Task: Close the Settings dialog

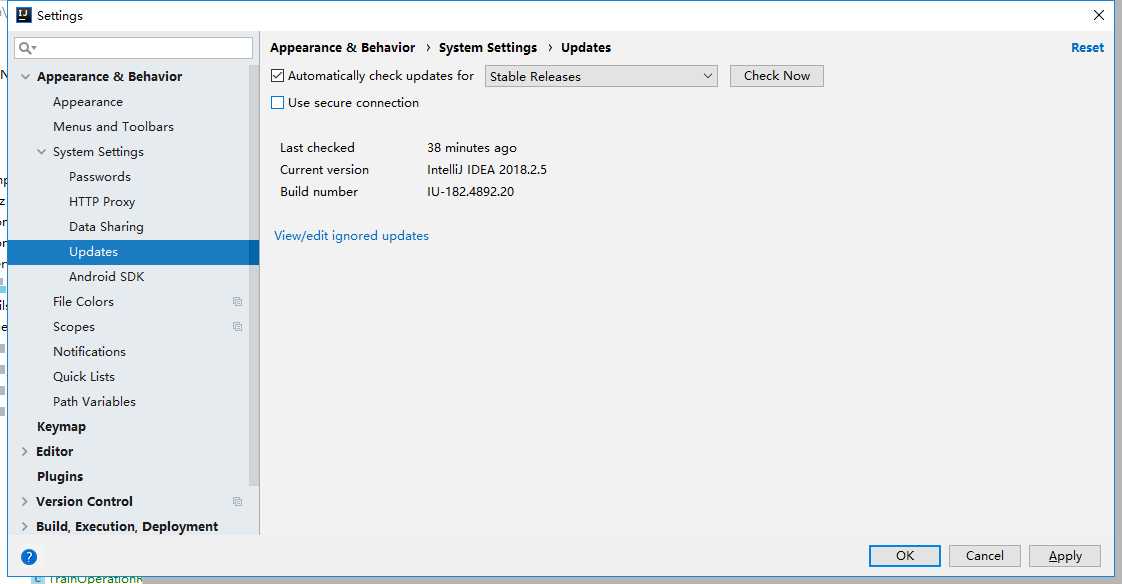Action: (x=1098, y=15)
